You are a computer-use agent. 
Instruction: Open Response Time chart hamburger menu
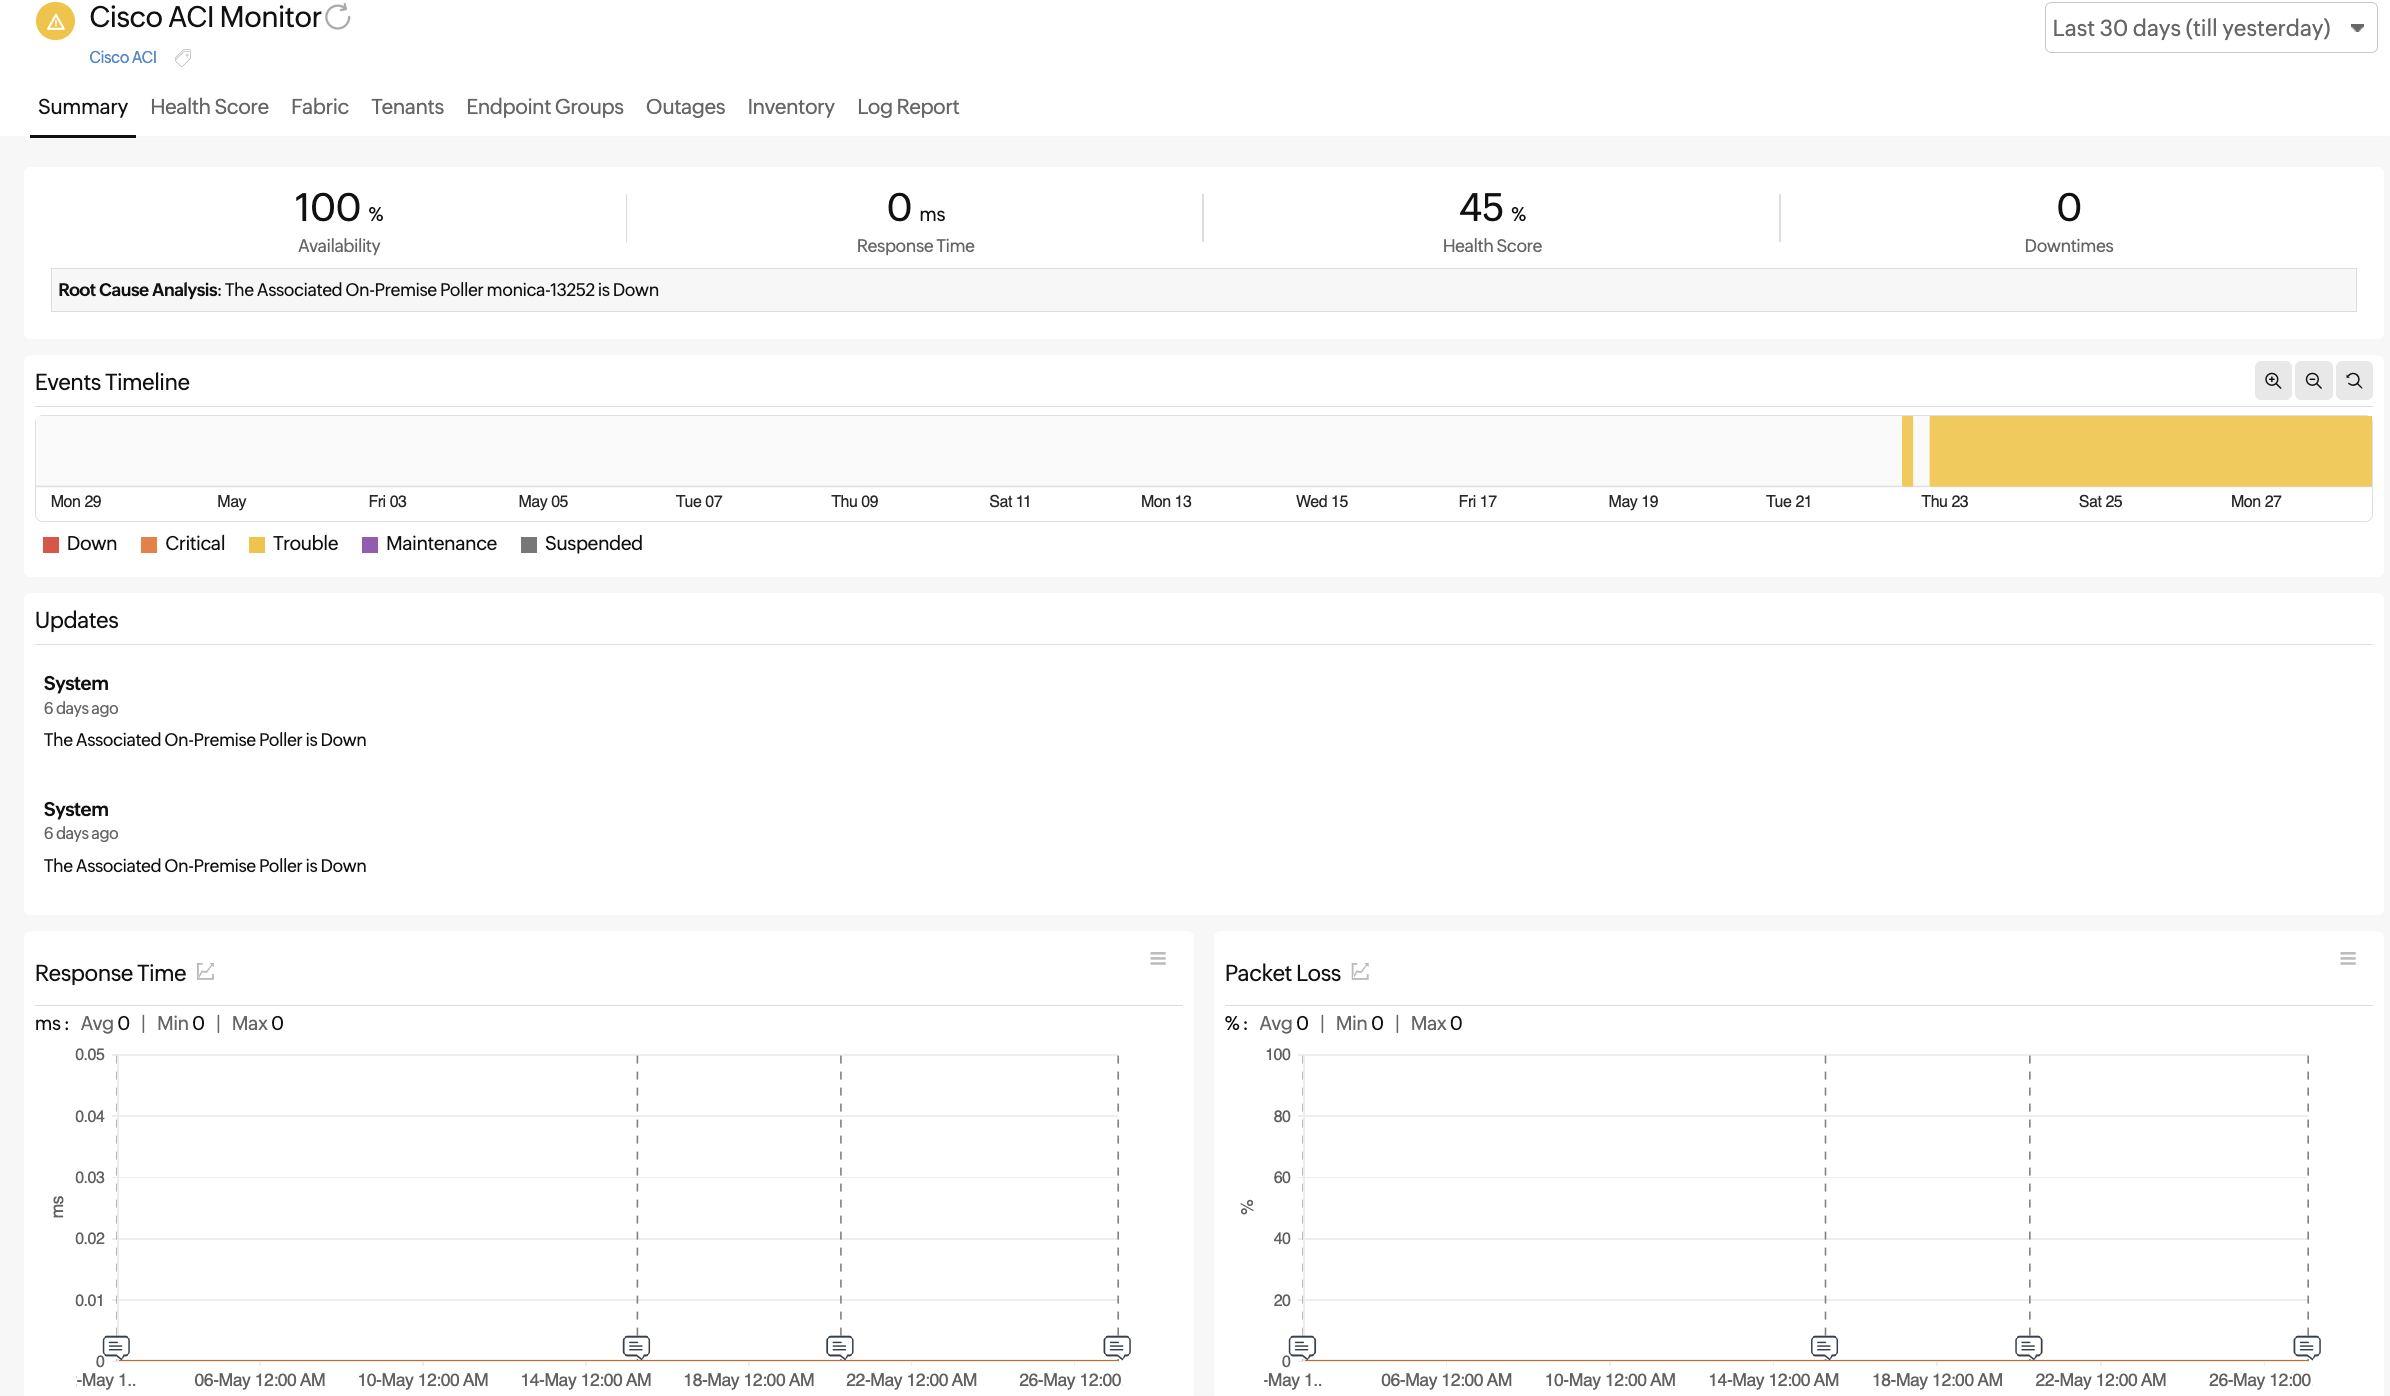point(1158,959)
